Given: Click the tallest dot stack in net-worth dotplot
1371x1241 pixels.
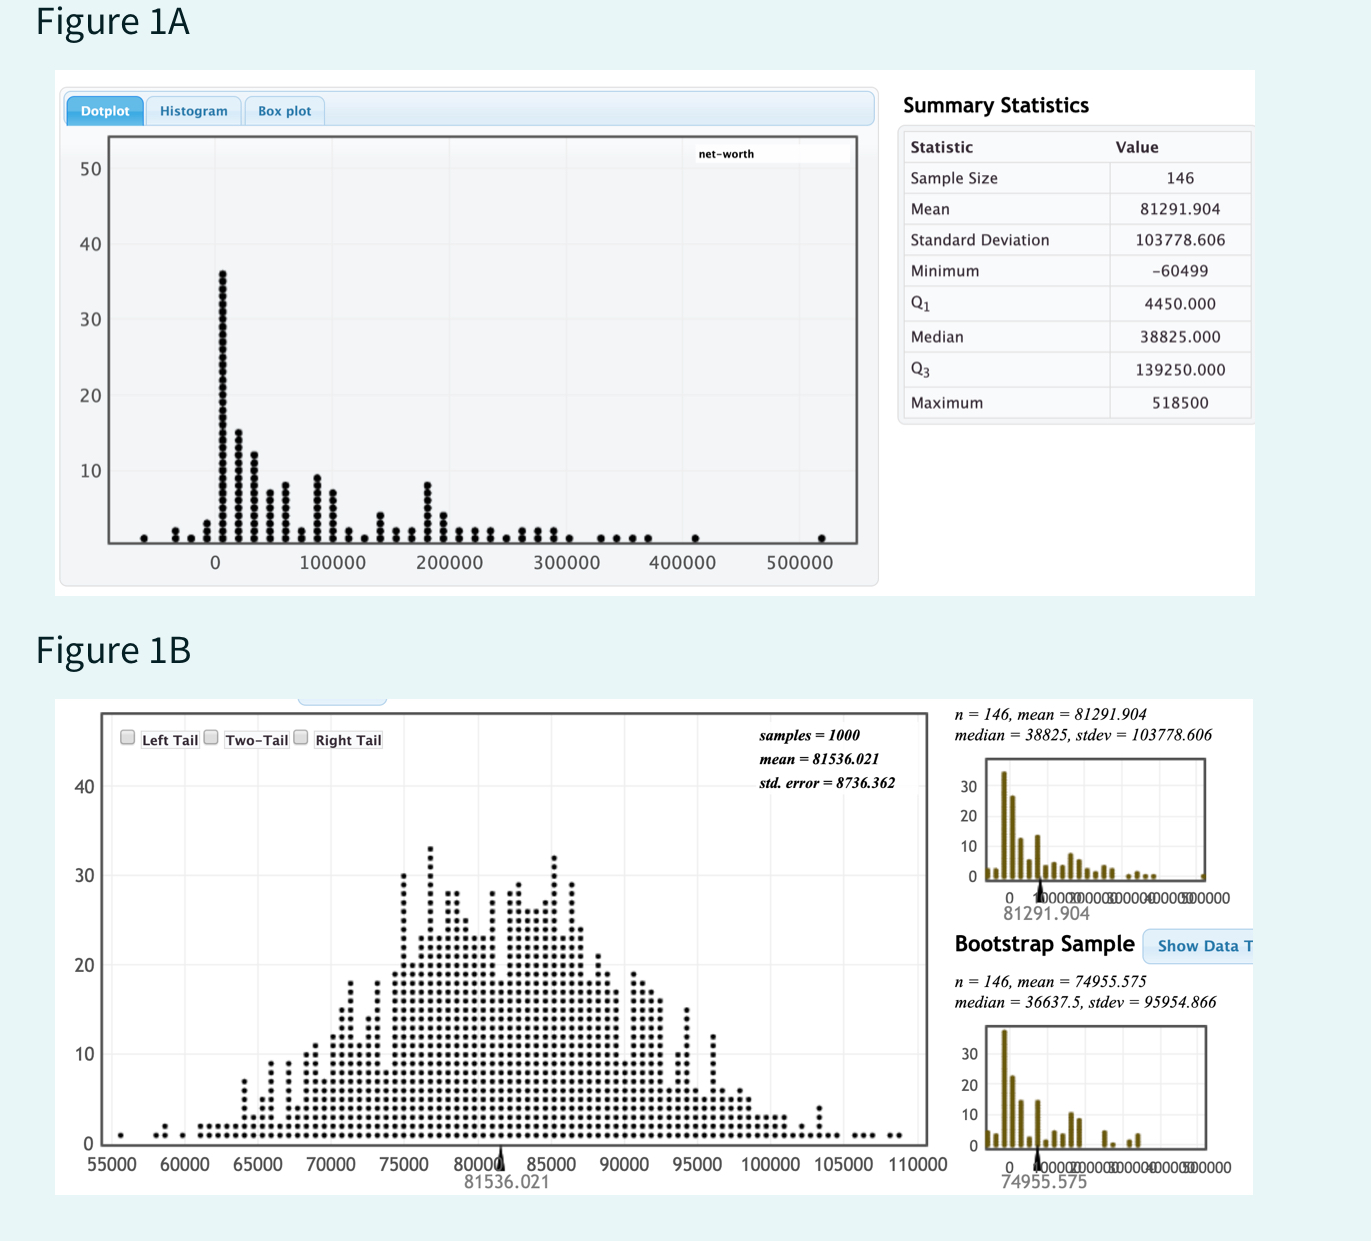Looking at the screenshot, I should coord(223,406).
